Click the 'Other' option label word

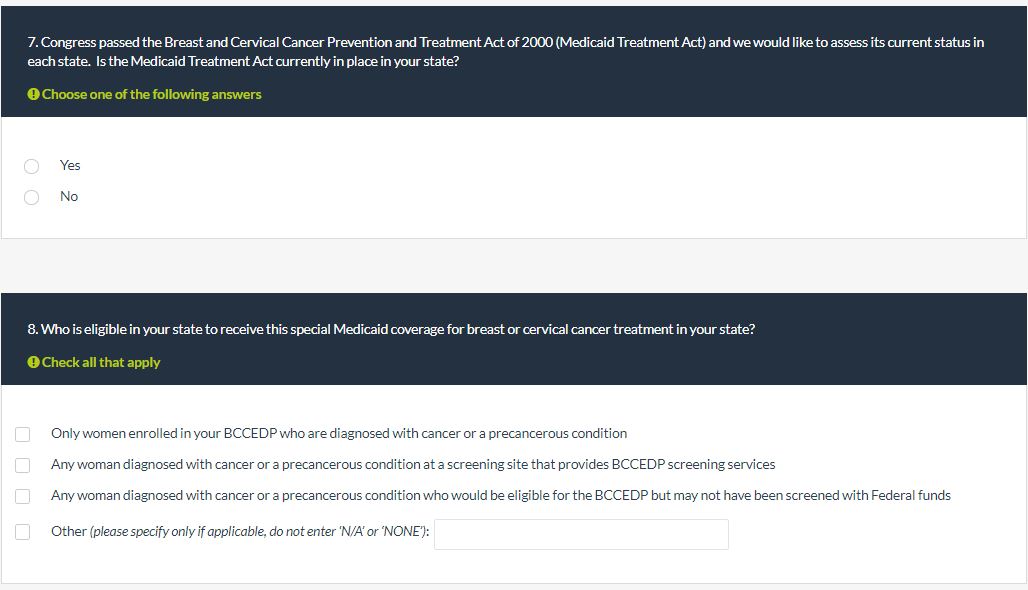(x=68, y=531)
